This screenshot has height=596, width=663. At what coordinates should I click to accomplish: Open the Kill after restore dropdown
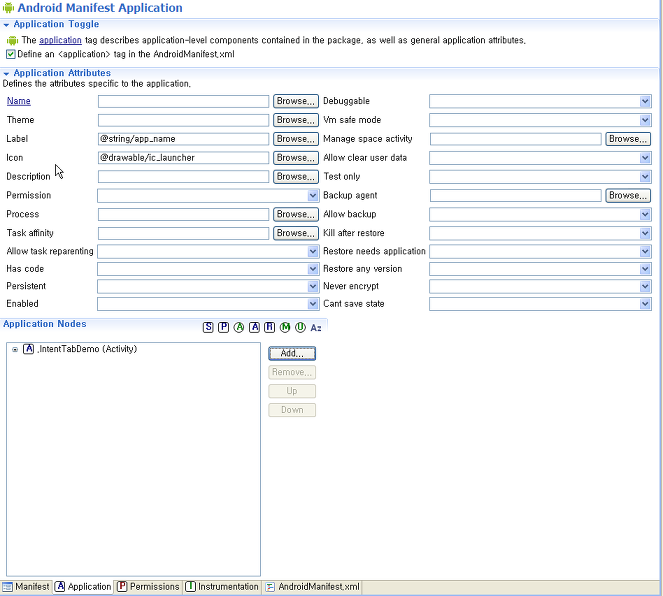tap(645, 233)
